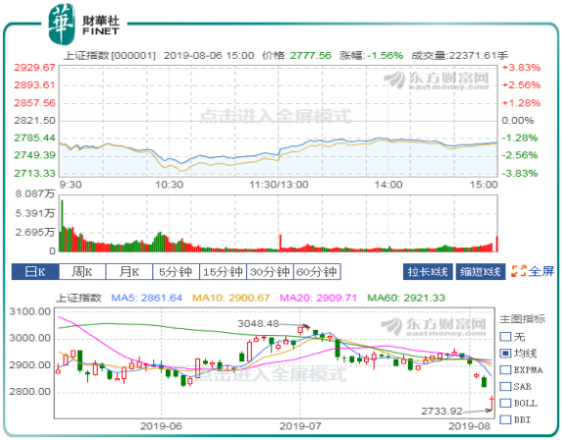Click eastmoney watermark logo in intraday chart

[x=437, y=80]
